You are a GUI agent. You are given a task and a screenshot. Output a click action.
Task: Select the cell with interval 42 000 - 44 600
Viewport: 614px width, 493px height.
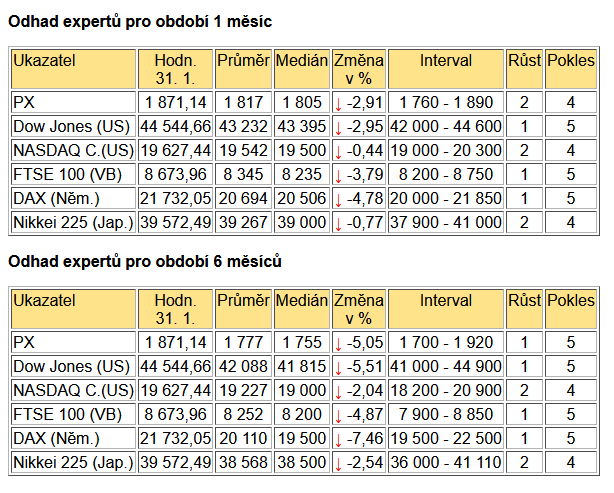click(446, 126)
